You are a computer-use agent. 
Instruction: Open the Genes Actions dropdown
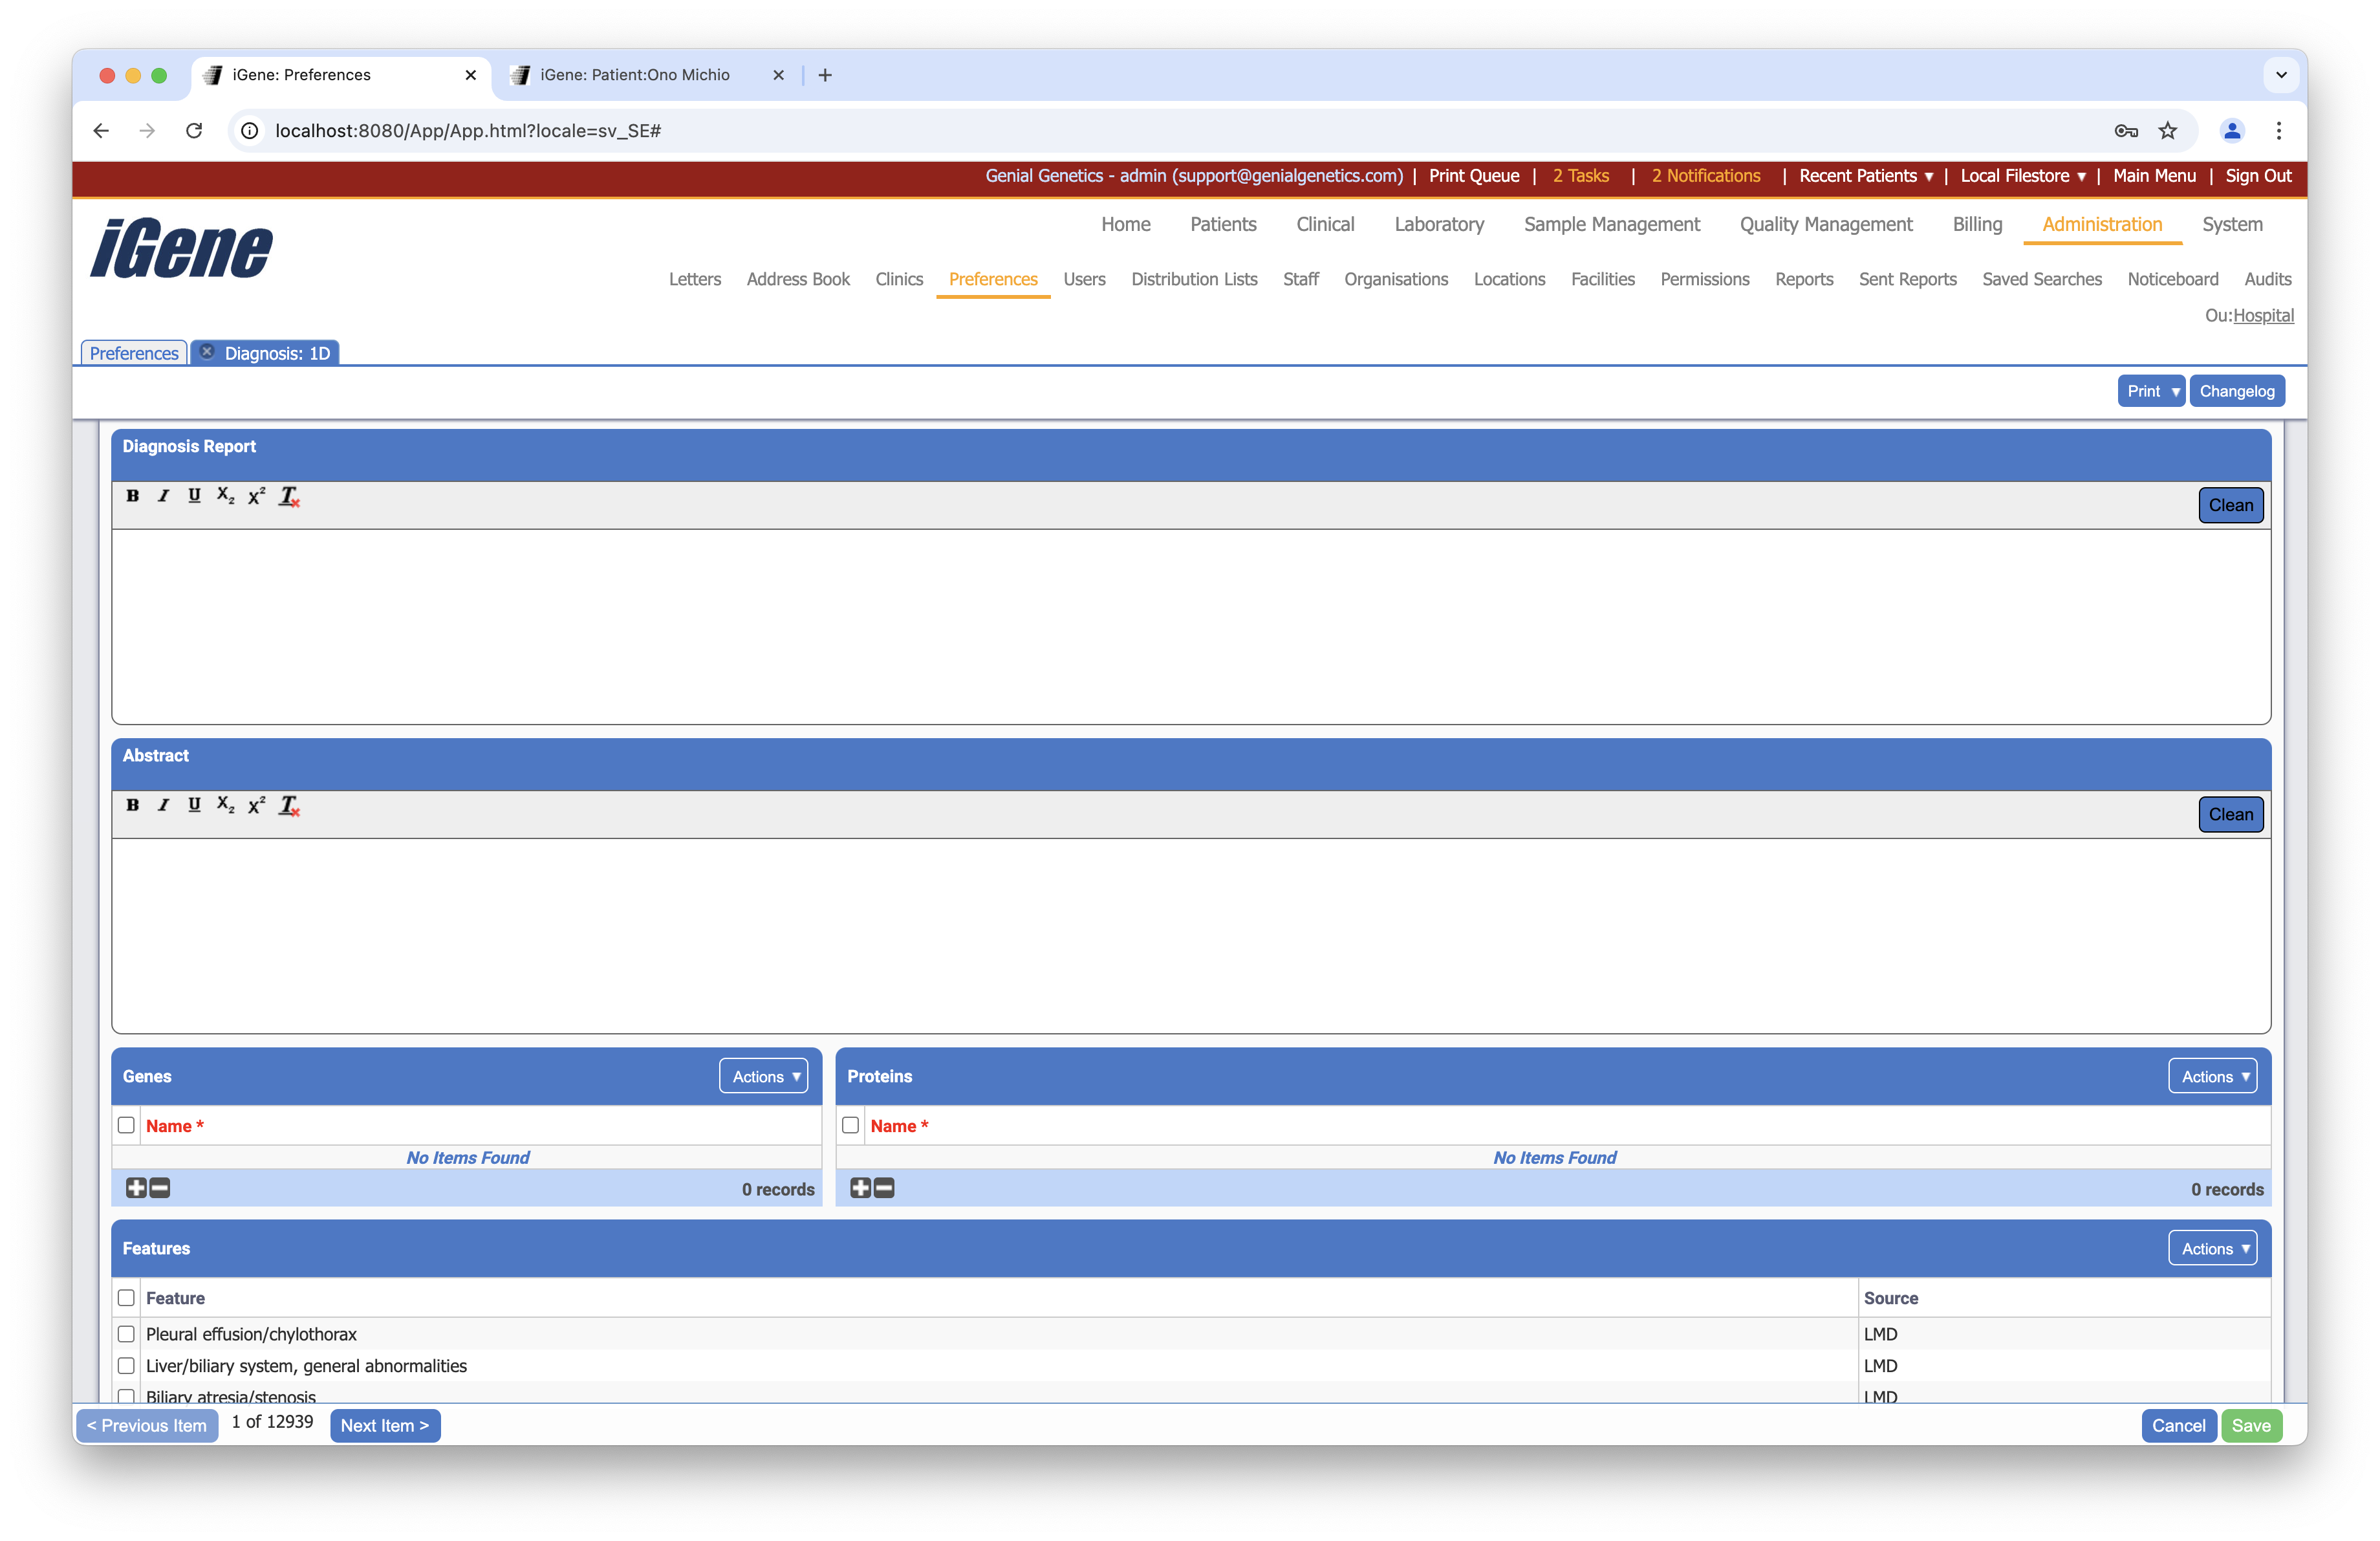[x=764, y=1076]
